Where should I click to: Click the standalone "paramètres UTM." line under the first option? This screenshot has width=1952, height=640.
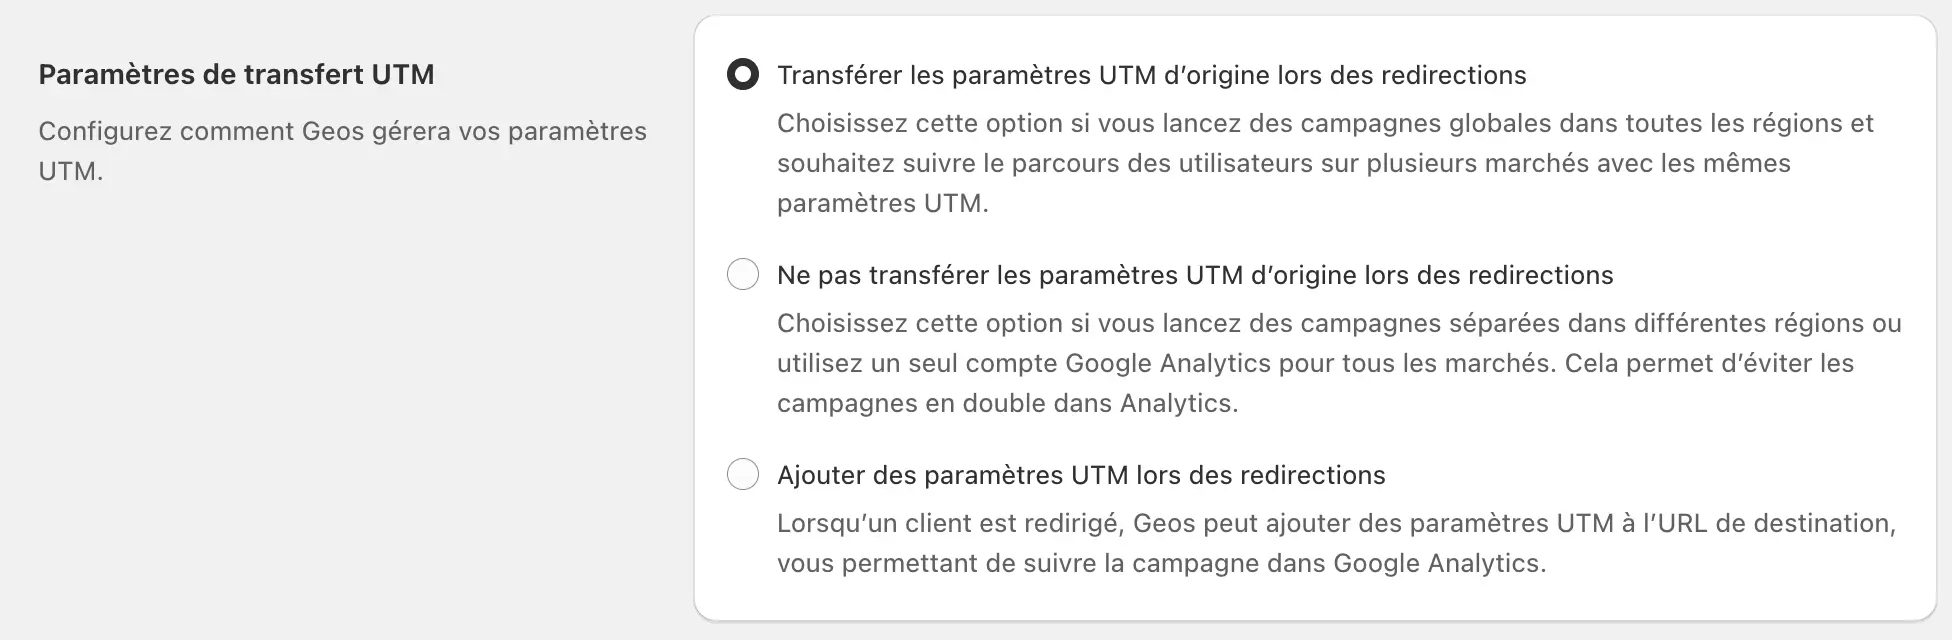[x=882, y=204]
